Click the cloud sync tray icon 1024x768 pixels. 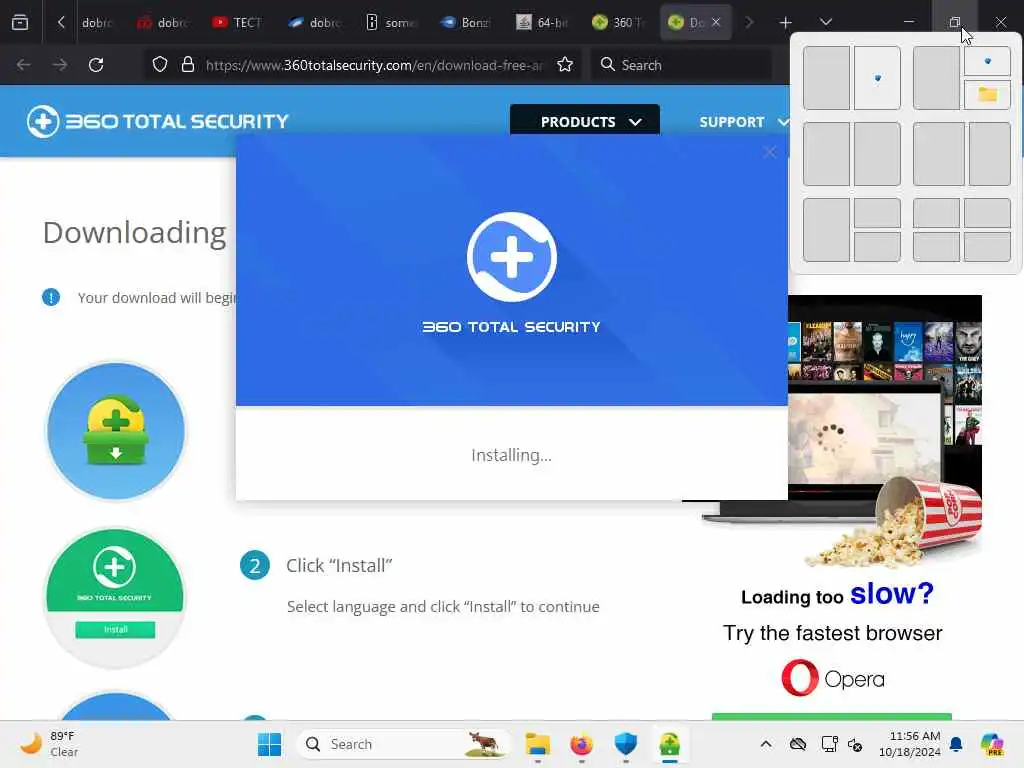click(798, 744)
